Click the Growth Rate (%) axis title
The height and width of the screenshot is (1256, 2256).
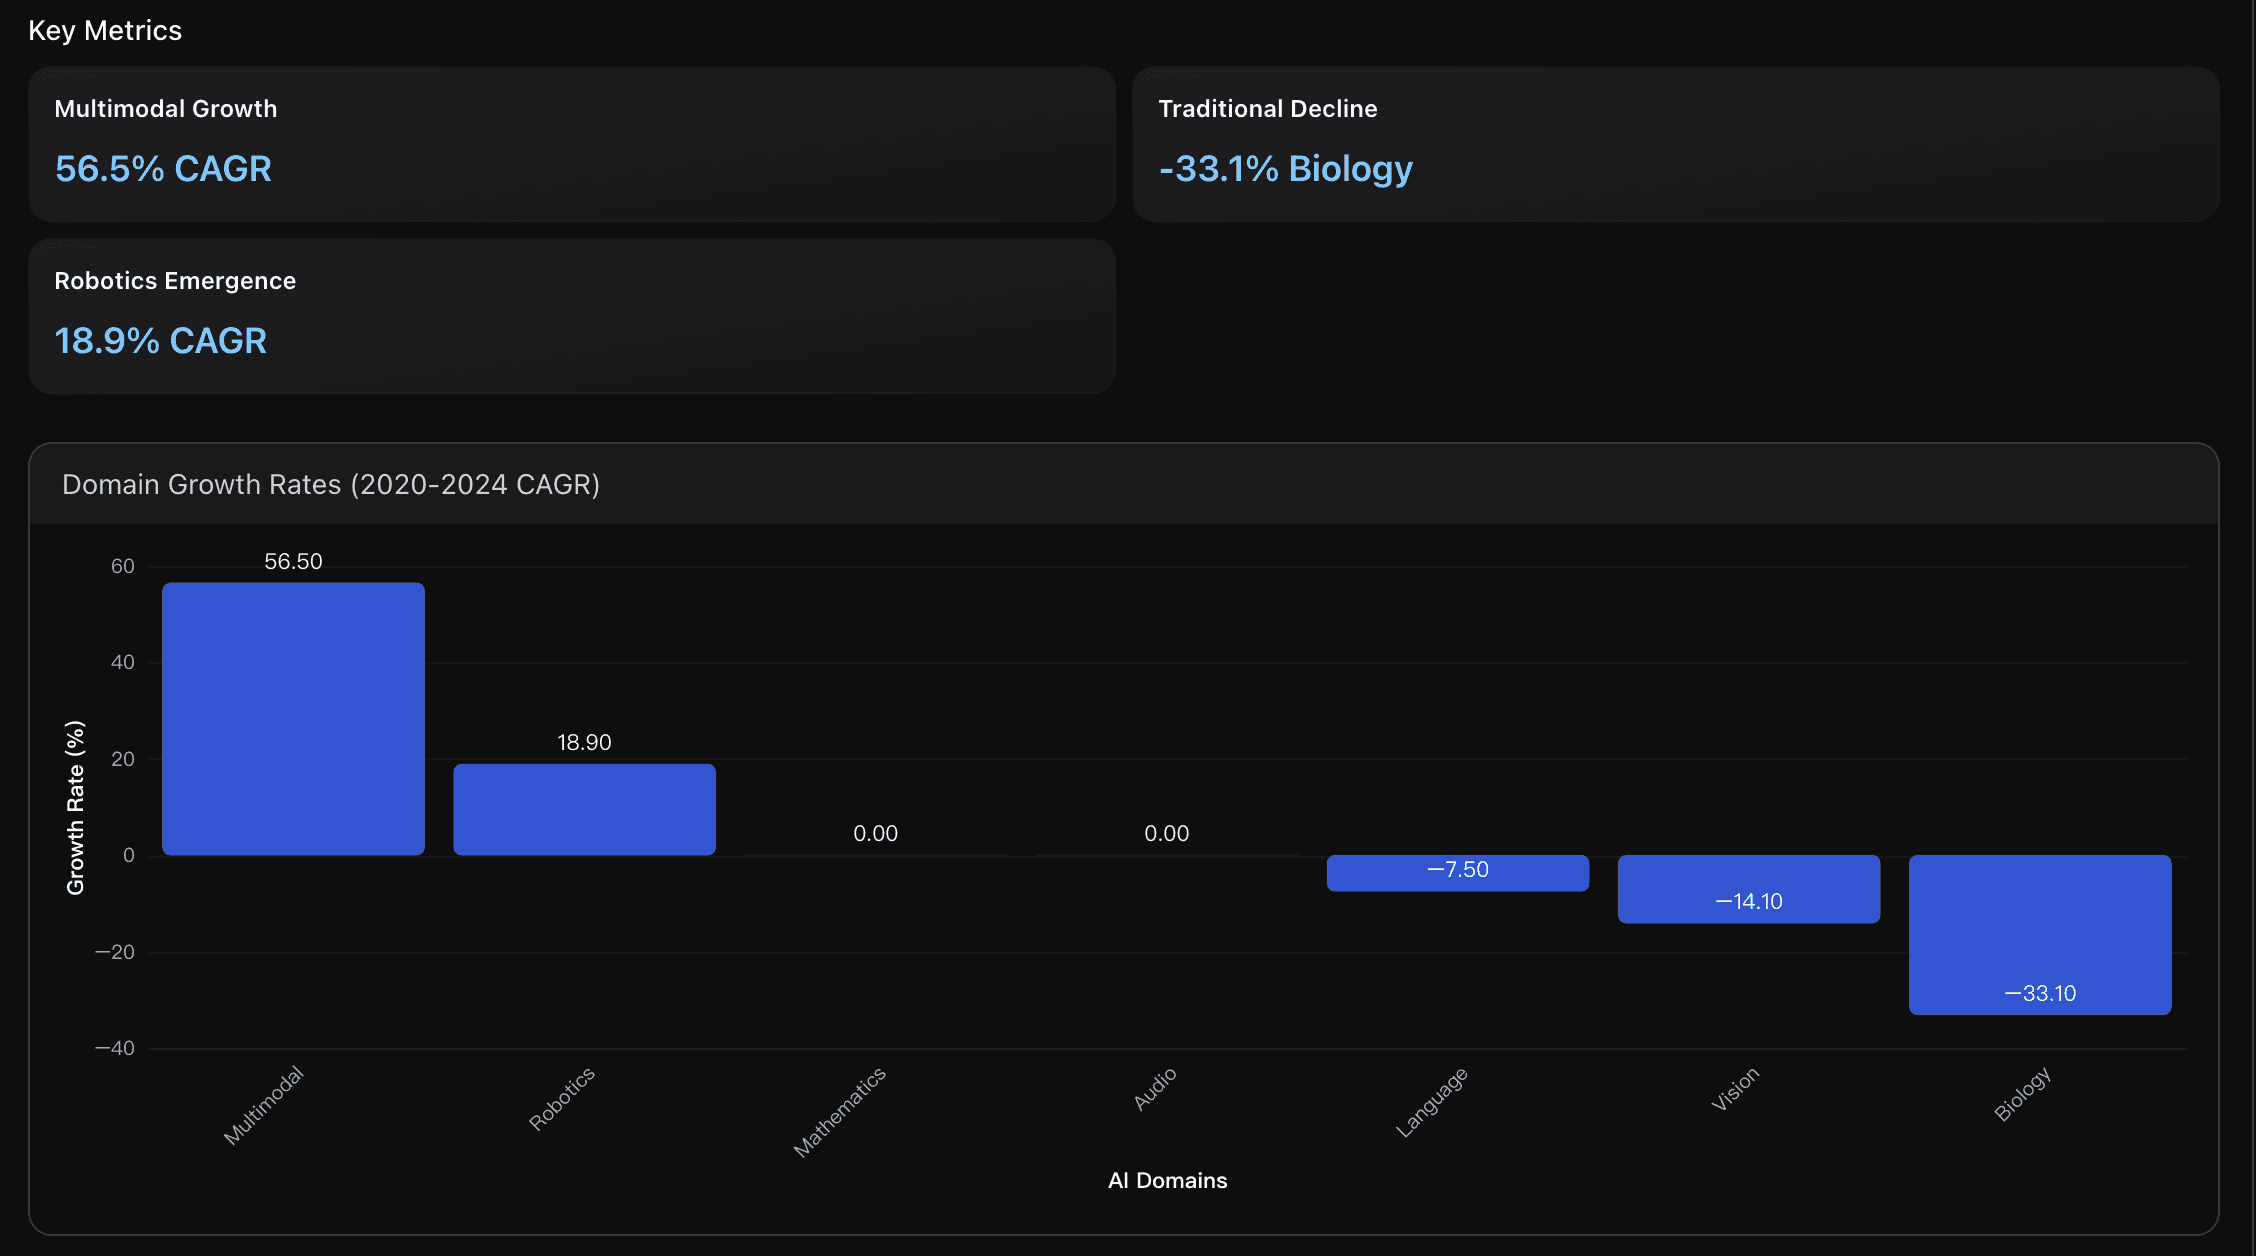75,807
